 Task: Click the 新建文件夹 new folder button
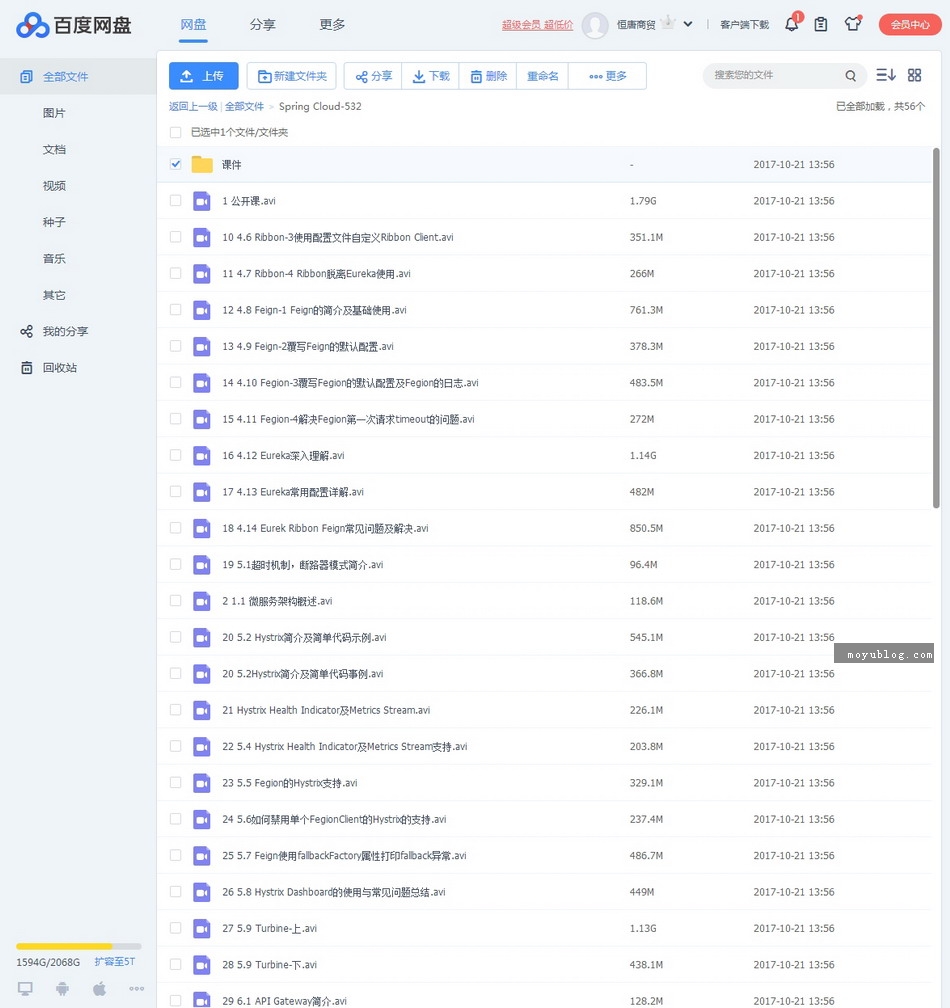point(292,76)
